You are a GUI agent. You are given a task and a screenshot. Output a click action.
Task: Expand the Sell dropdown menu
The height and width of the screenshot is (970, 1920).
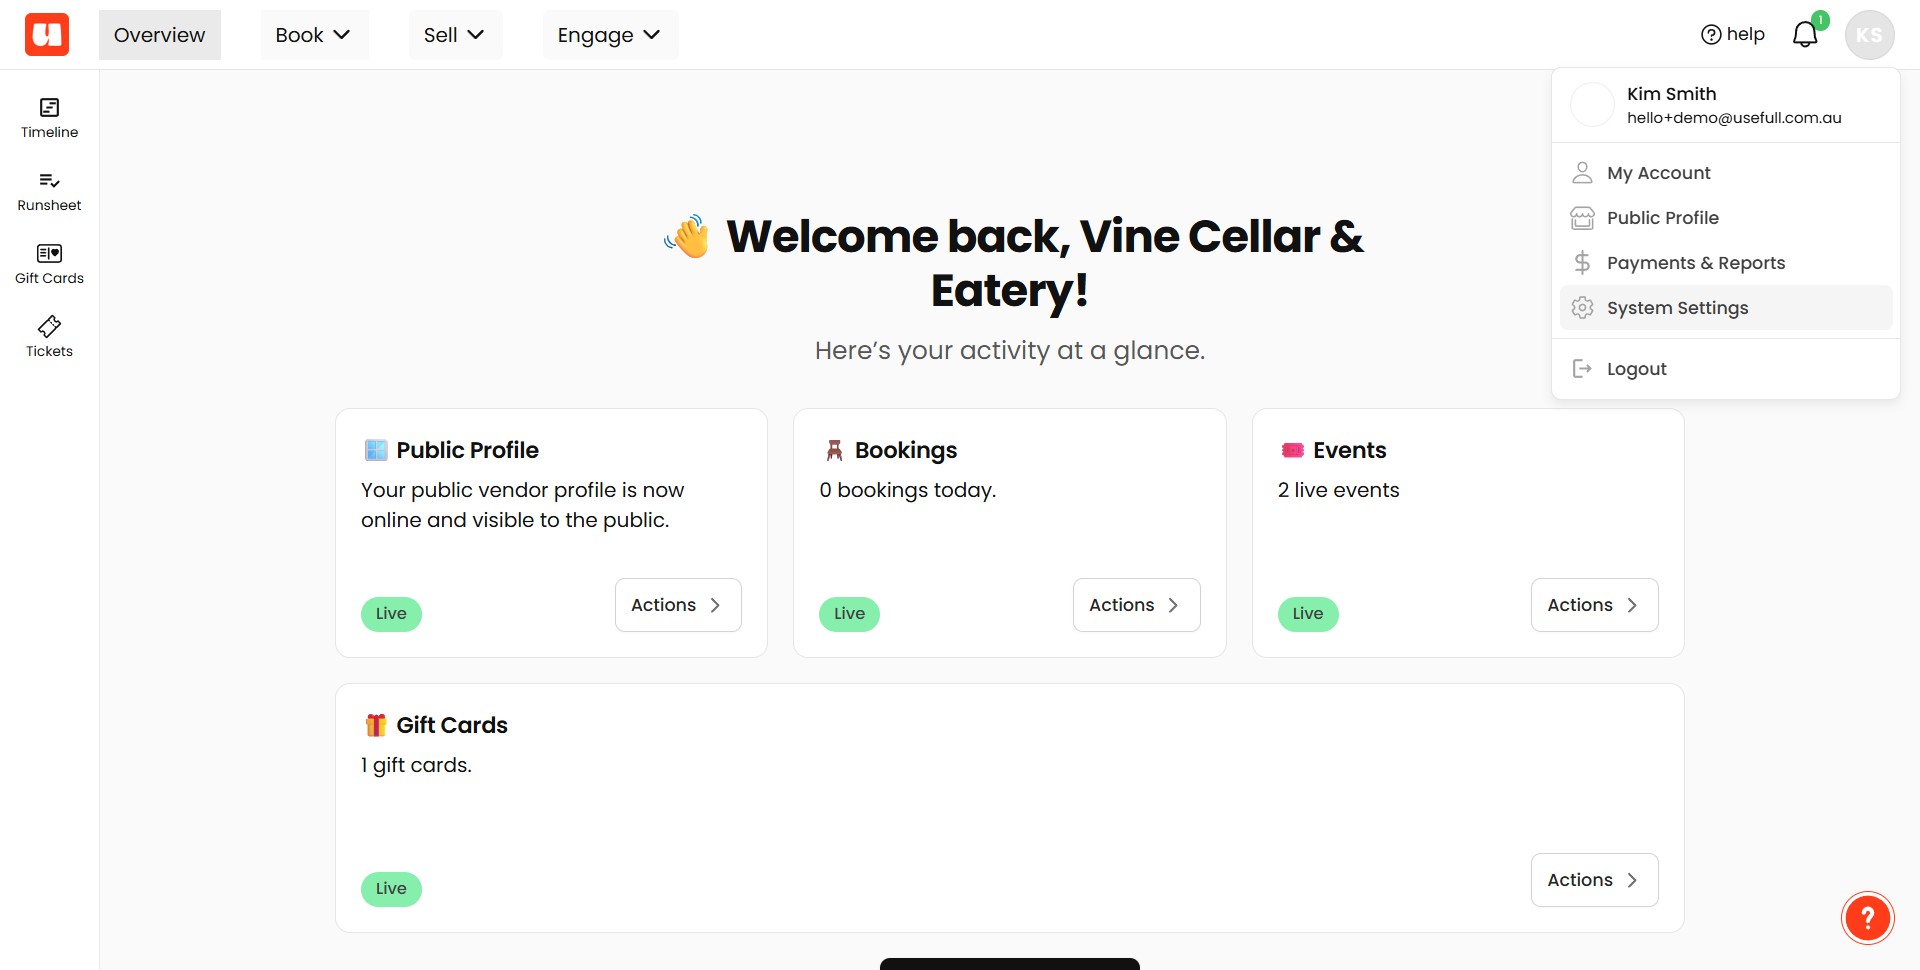tap(455, 35)
